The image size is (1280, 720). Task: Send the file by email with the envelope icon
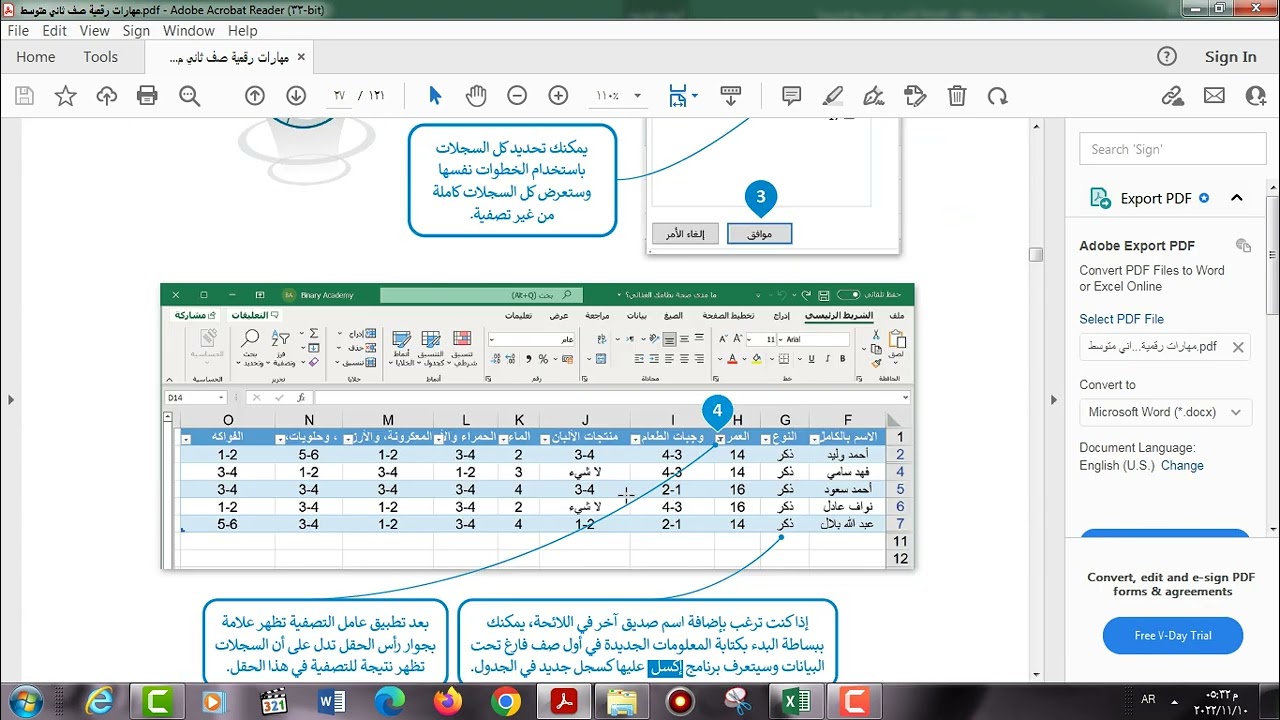pyautogui.click(x=1214, y=96)
